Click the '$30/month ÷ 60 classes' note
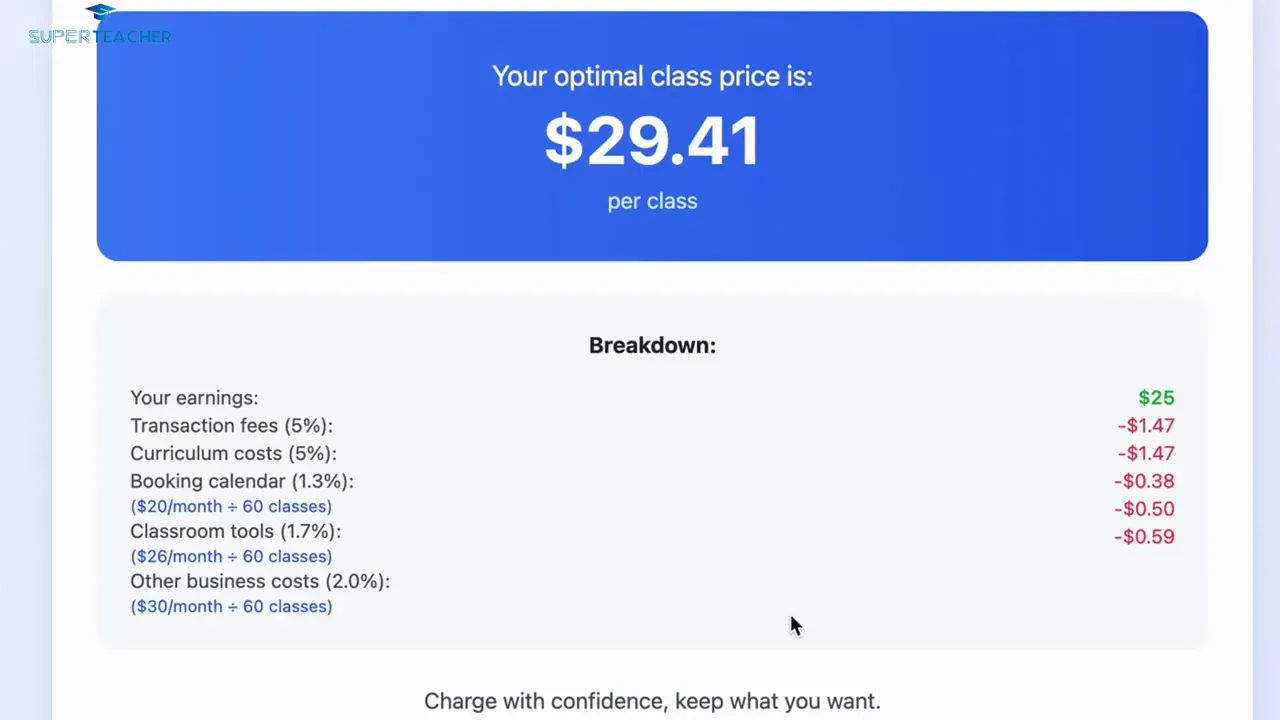The height and width of the screenshot is (720, 1280). tap(231, 606)
